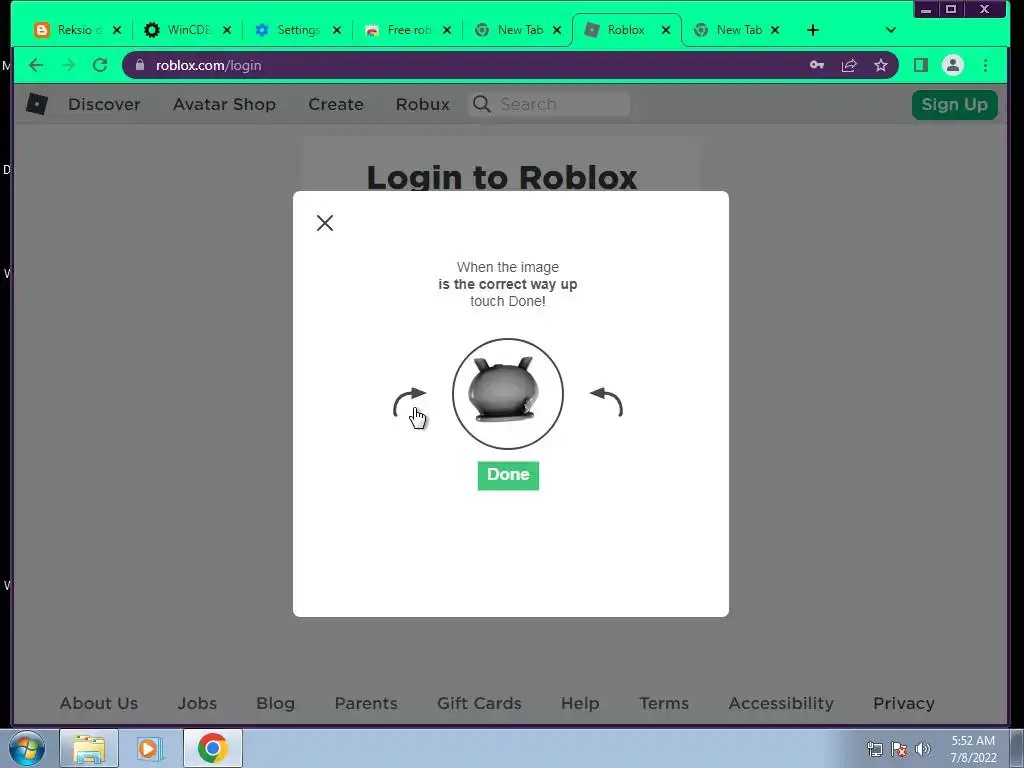Open the Create link
The width and height of the screenshot is (1024, 768).
coord(336,104)
